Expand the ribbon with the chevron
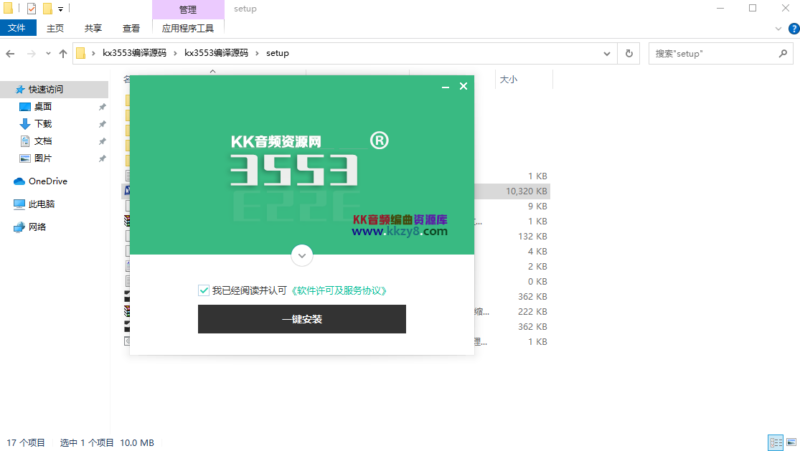 coord(778,29)
